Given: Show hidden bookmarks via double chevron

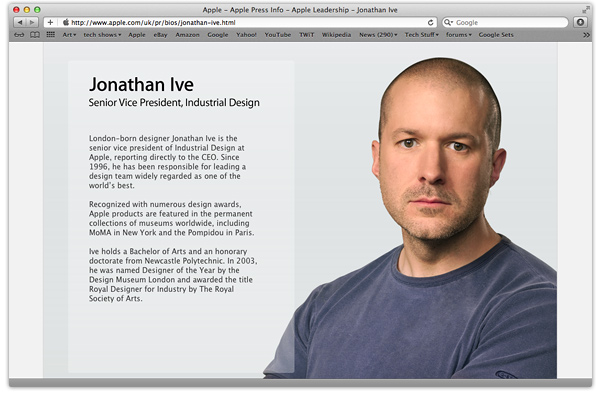Looking at the screenshot, I should pos(586,35).
